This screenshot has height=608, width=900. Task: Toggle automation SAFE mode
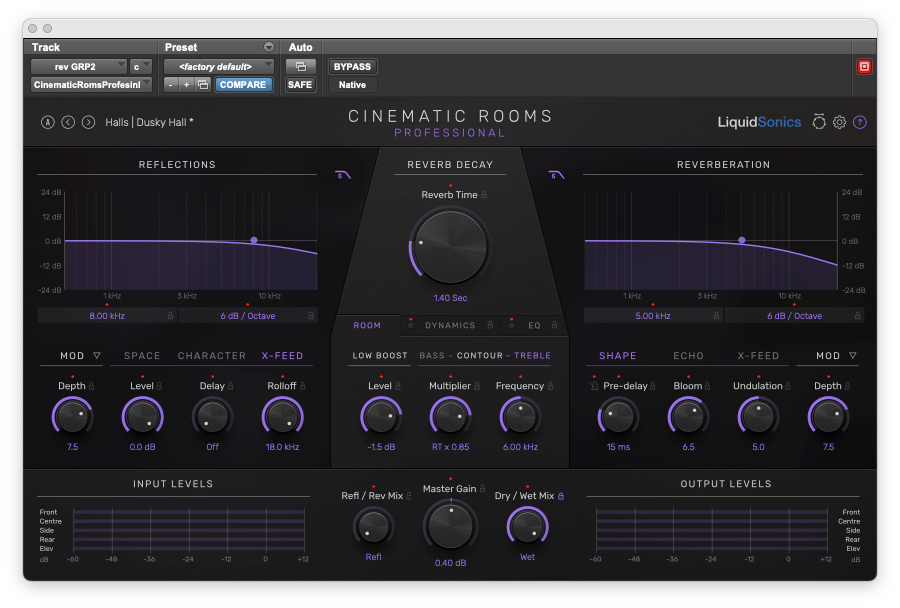click(x=300, y=85)
